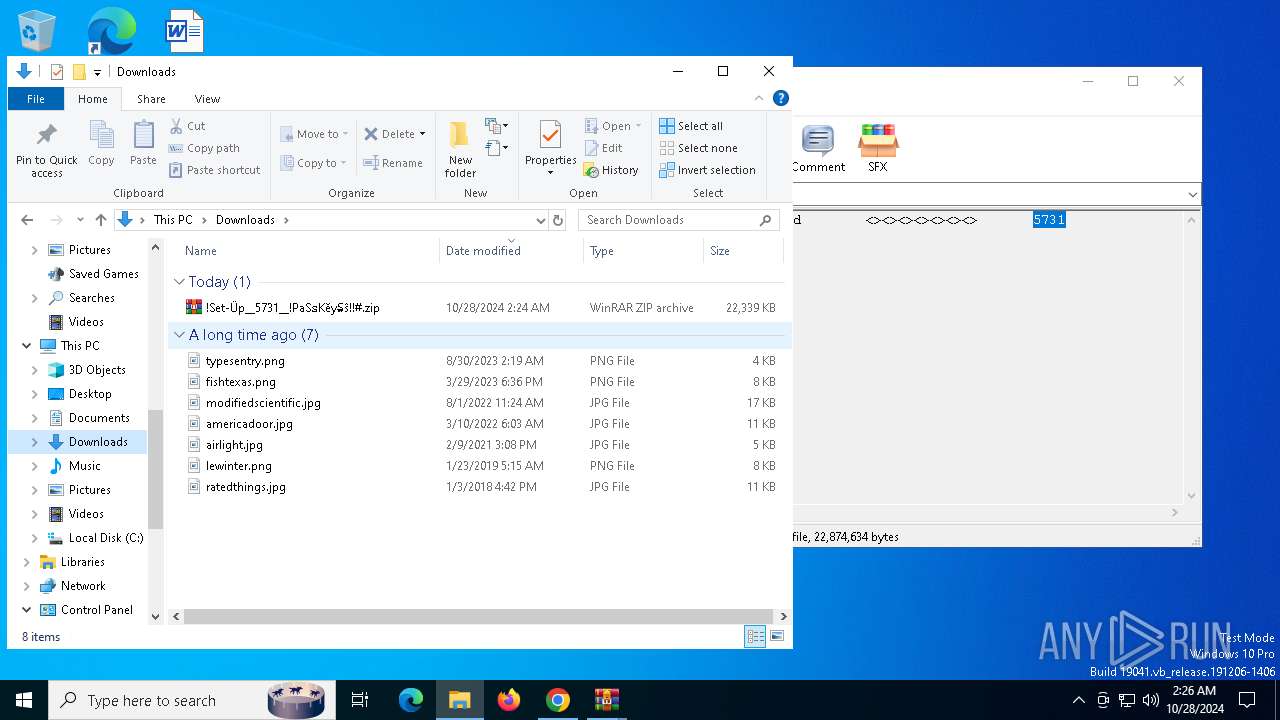Screen dimensions: 1280x720
Task: Open address bar history dropdown
Action: [540, 220]
